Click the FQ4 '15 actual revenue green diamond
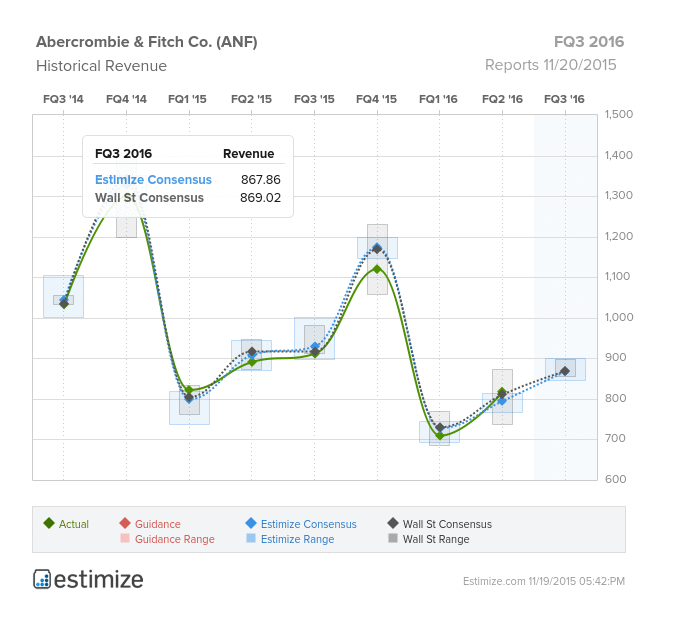 [x=378, y=269]
